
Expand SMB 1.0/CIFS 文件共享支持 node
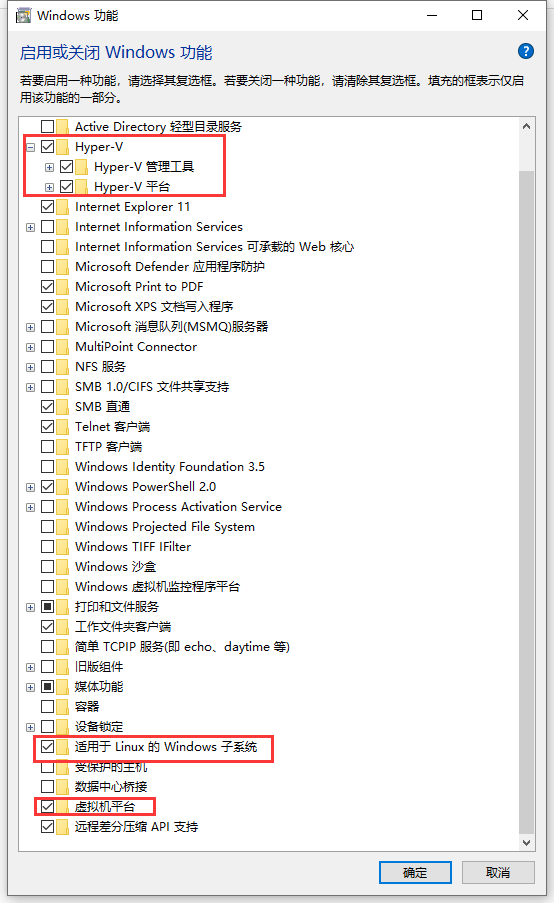click(x=31, y=388)
